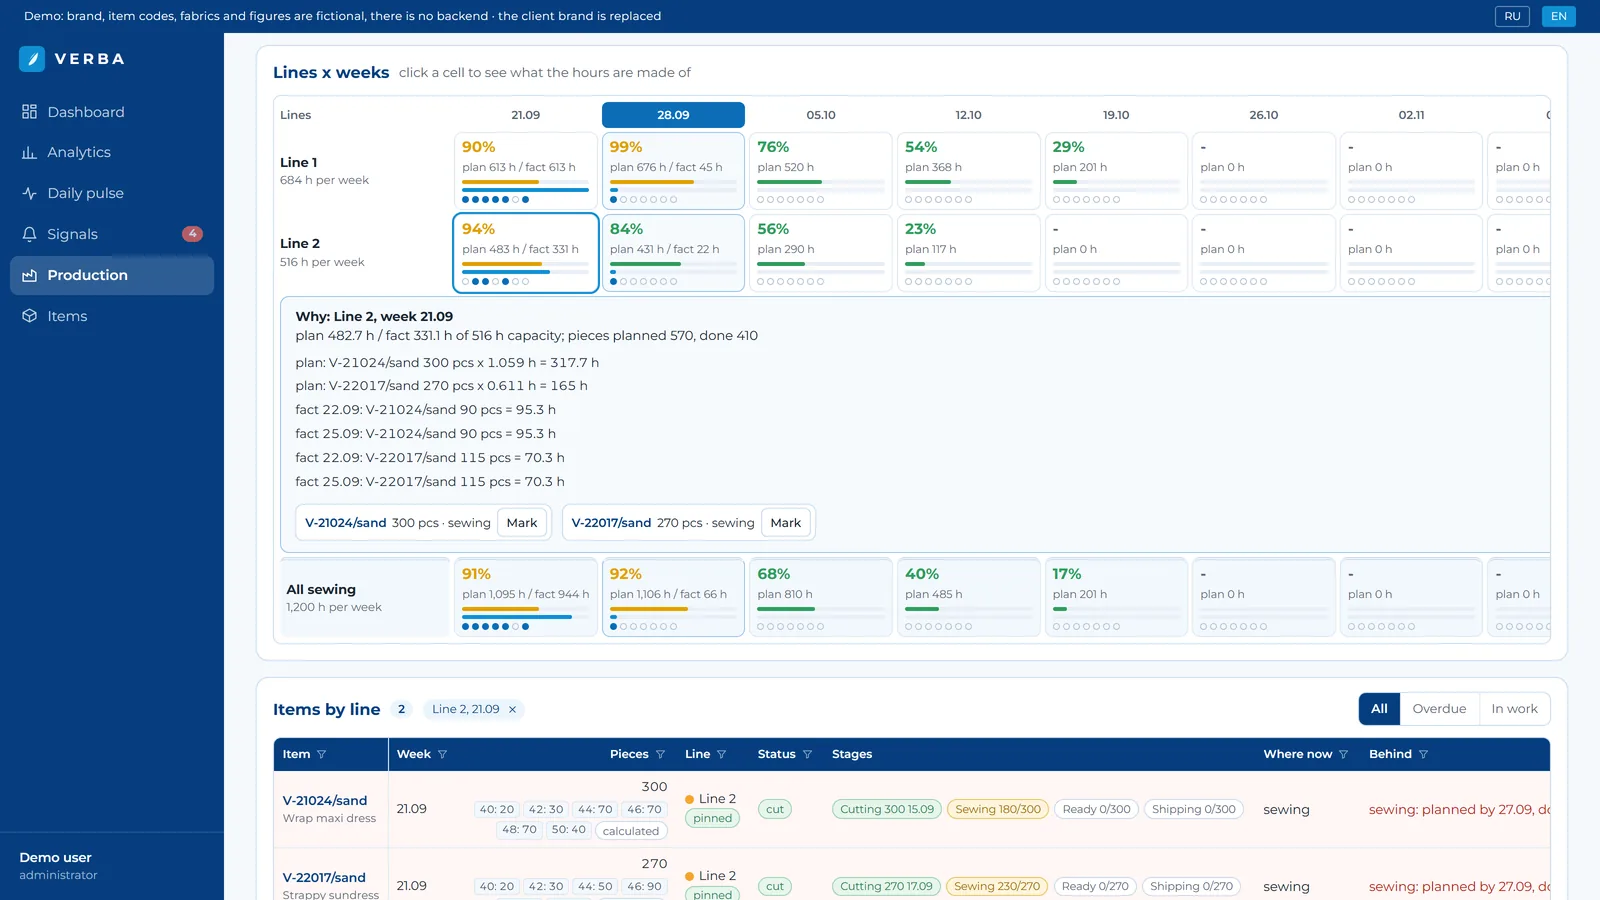Click the Sewing 180/300 stage chip

tap(998, 809)
